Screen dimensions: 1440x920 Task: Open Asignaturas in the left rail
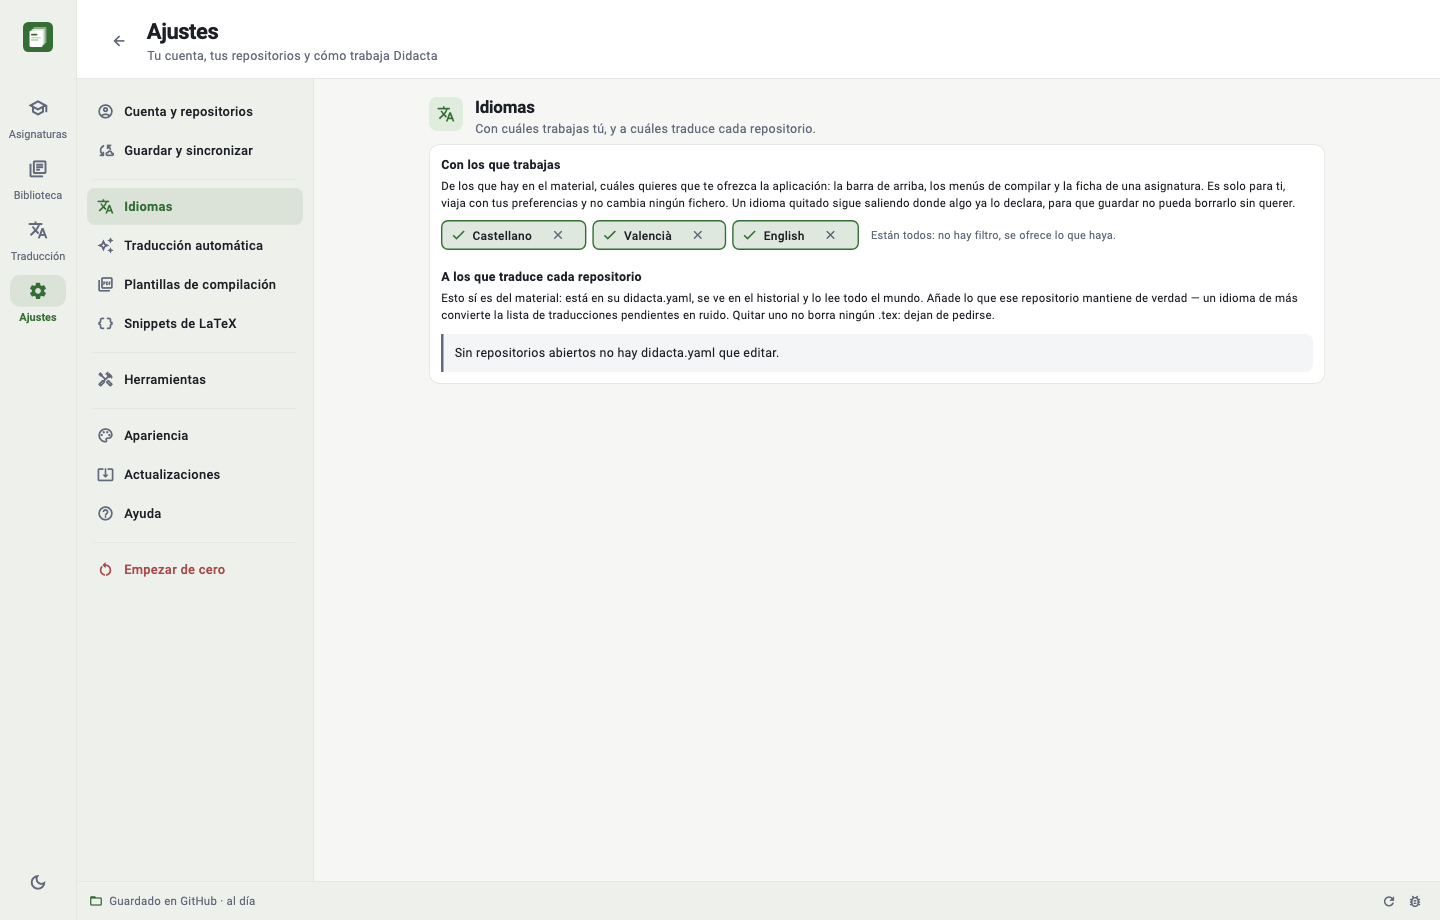point(38,118)
